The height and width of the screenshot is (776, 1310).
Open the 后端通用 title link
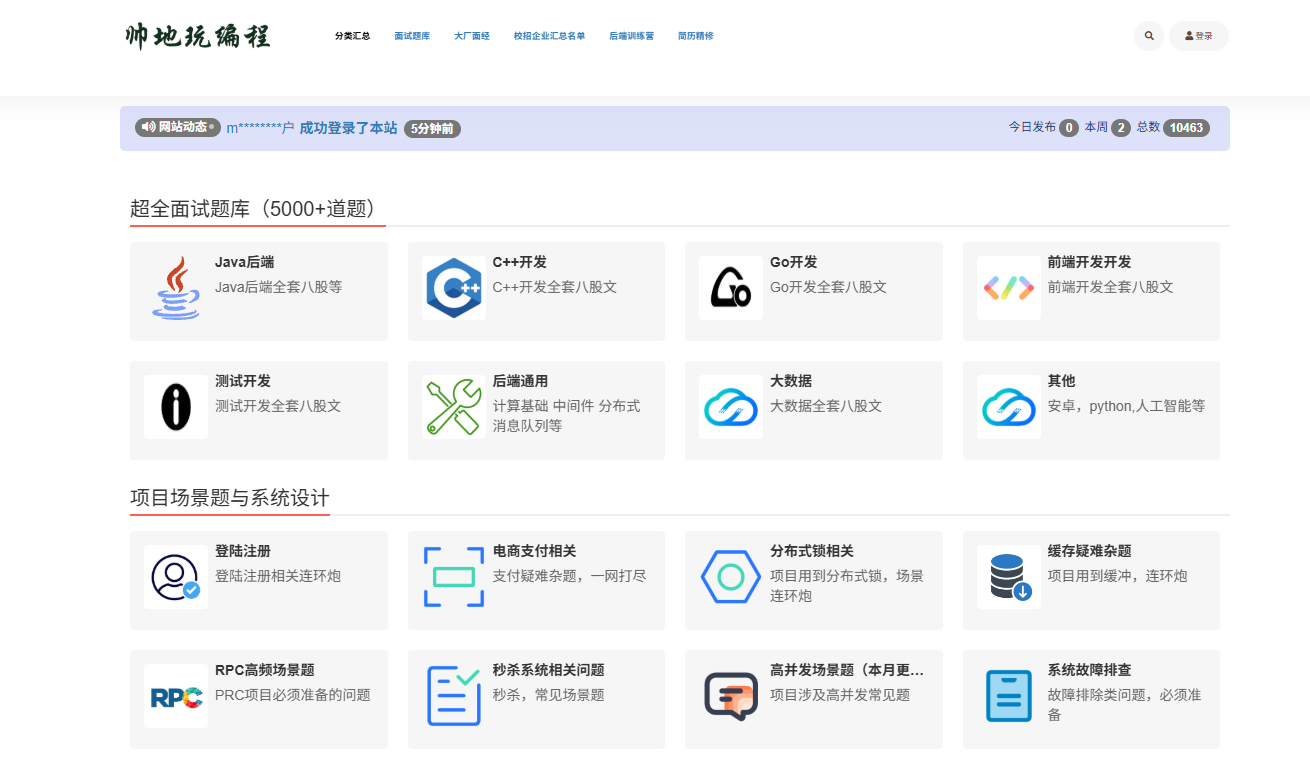click(x=520, y=381)
